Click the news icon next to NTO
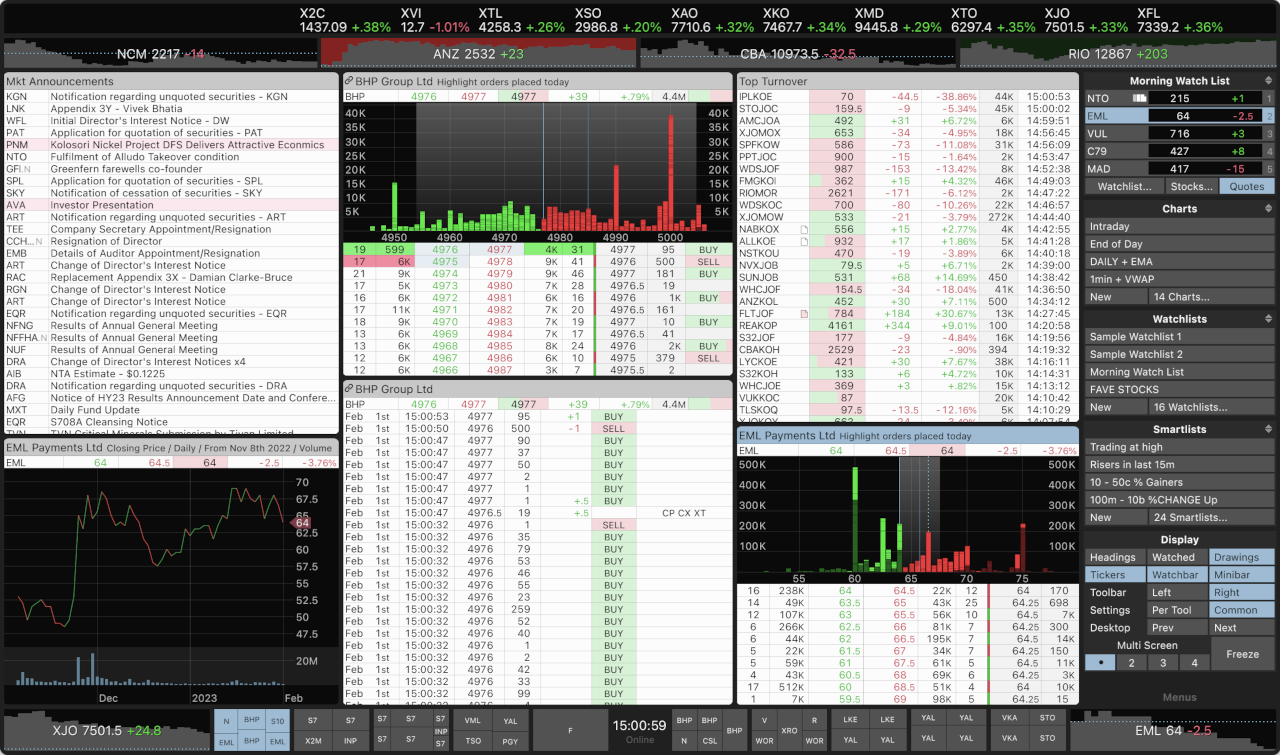Image resolution: width=1280 pixels, height=755 pixels. coord(1138,98)
